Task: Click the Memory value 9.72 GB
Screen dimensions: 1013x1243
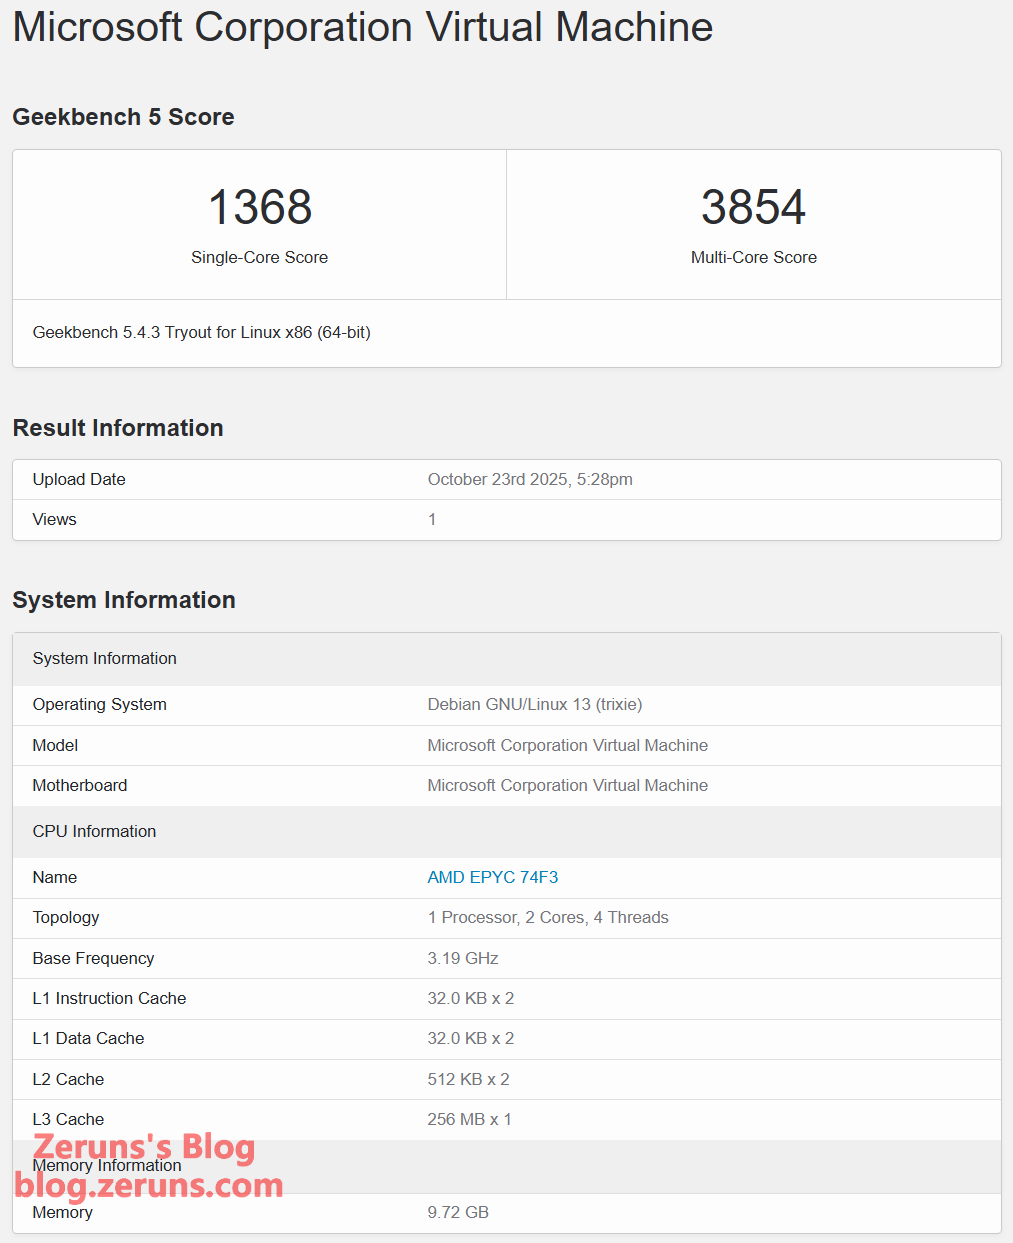Action: pos(458,1212)
